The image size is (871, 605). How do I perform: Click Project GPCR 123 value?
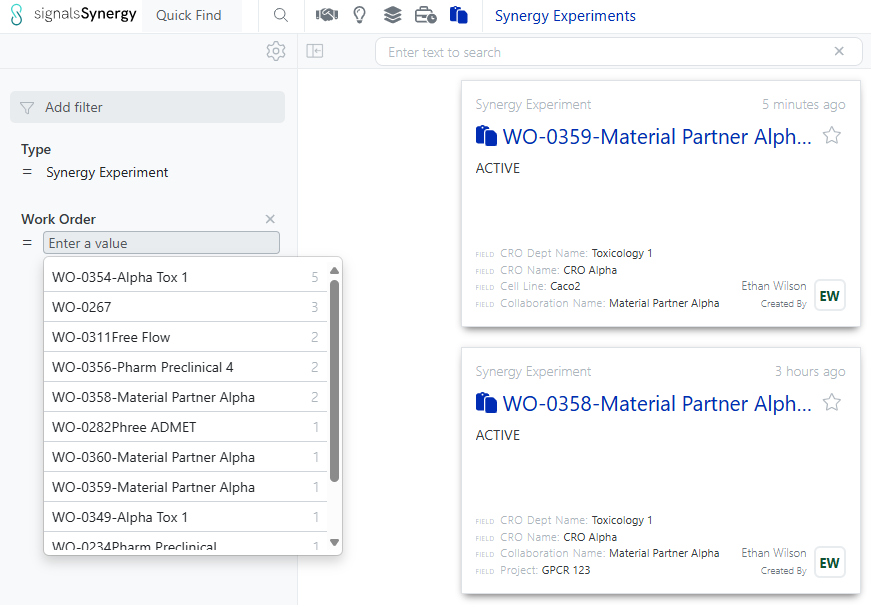(565, 570)
